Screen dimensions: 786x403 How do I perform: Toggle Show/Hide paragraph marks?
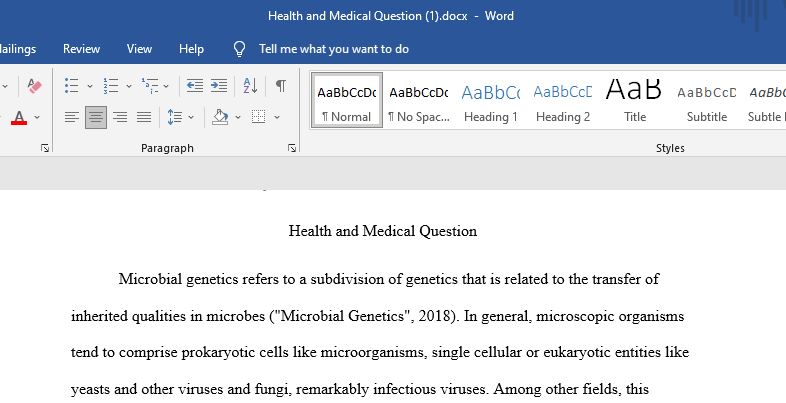(x=281, y=86)
